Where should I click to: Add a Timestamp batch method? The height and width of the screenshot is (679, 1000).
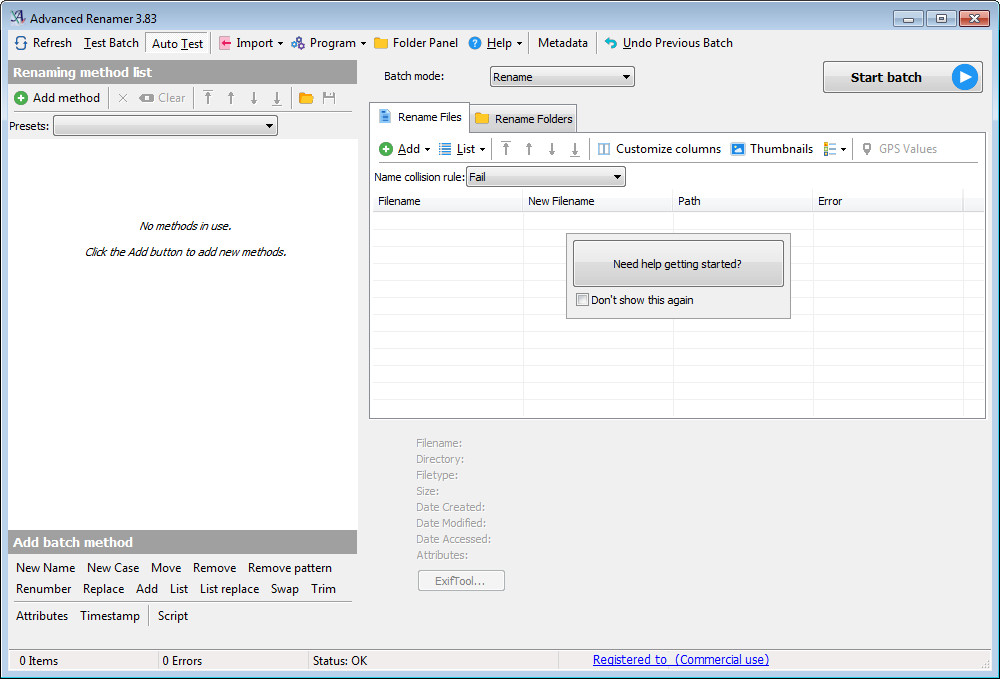(x=110, y=615)
